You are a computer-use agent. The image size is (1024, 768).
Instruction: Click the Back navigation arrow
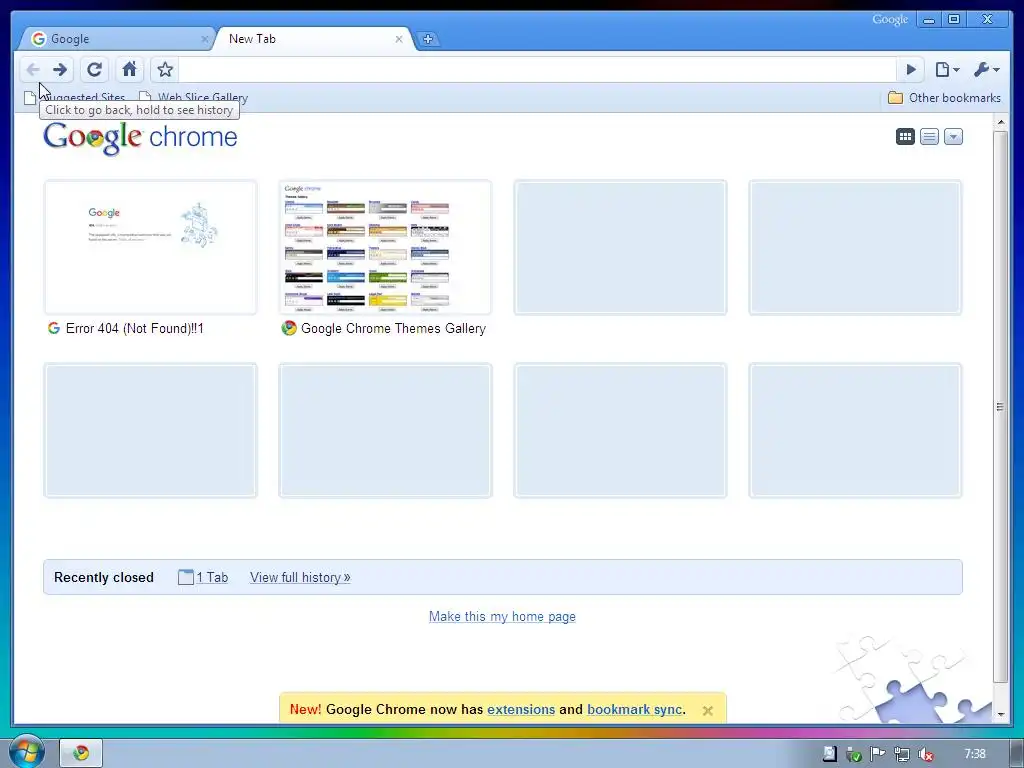tap(33, 69)
